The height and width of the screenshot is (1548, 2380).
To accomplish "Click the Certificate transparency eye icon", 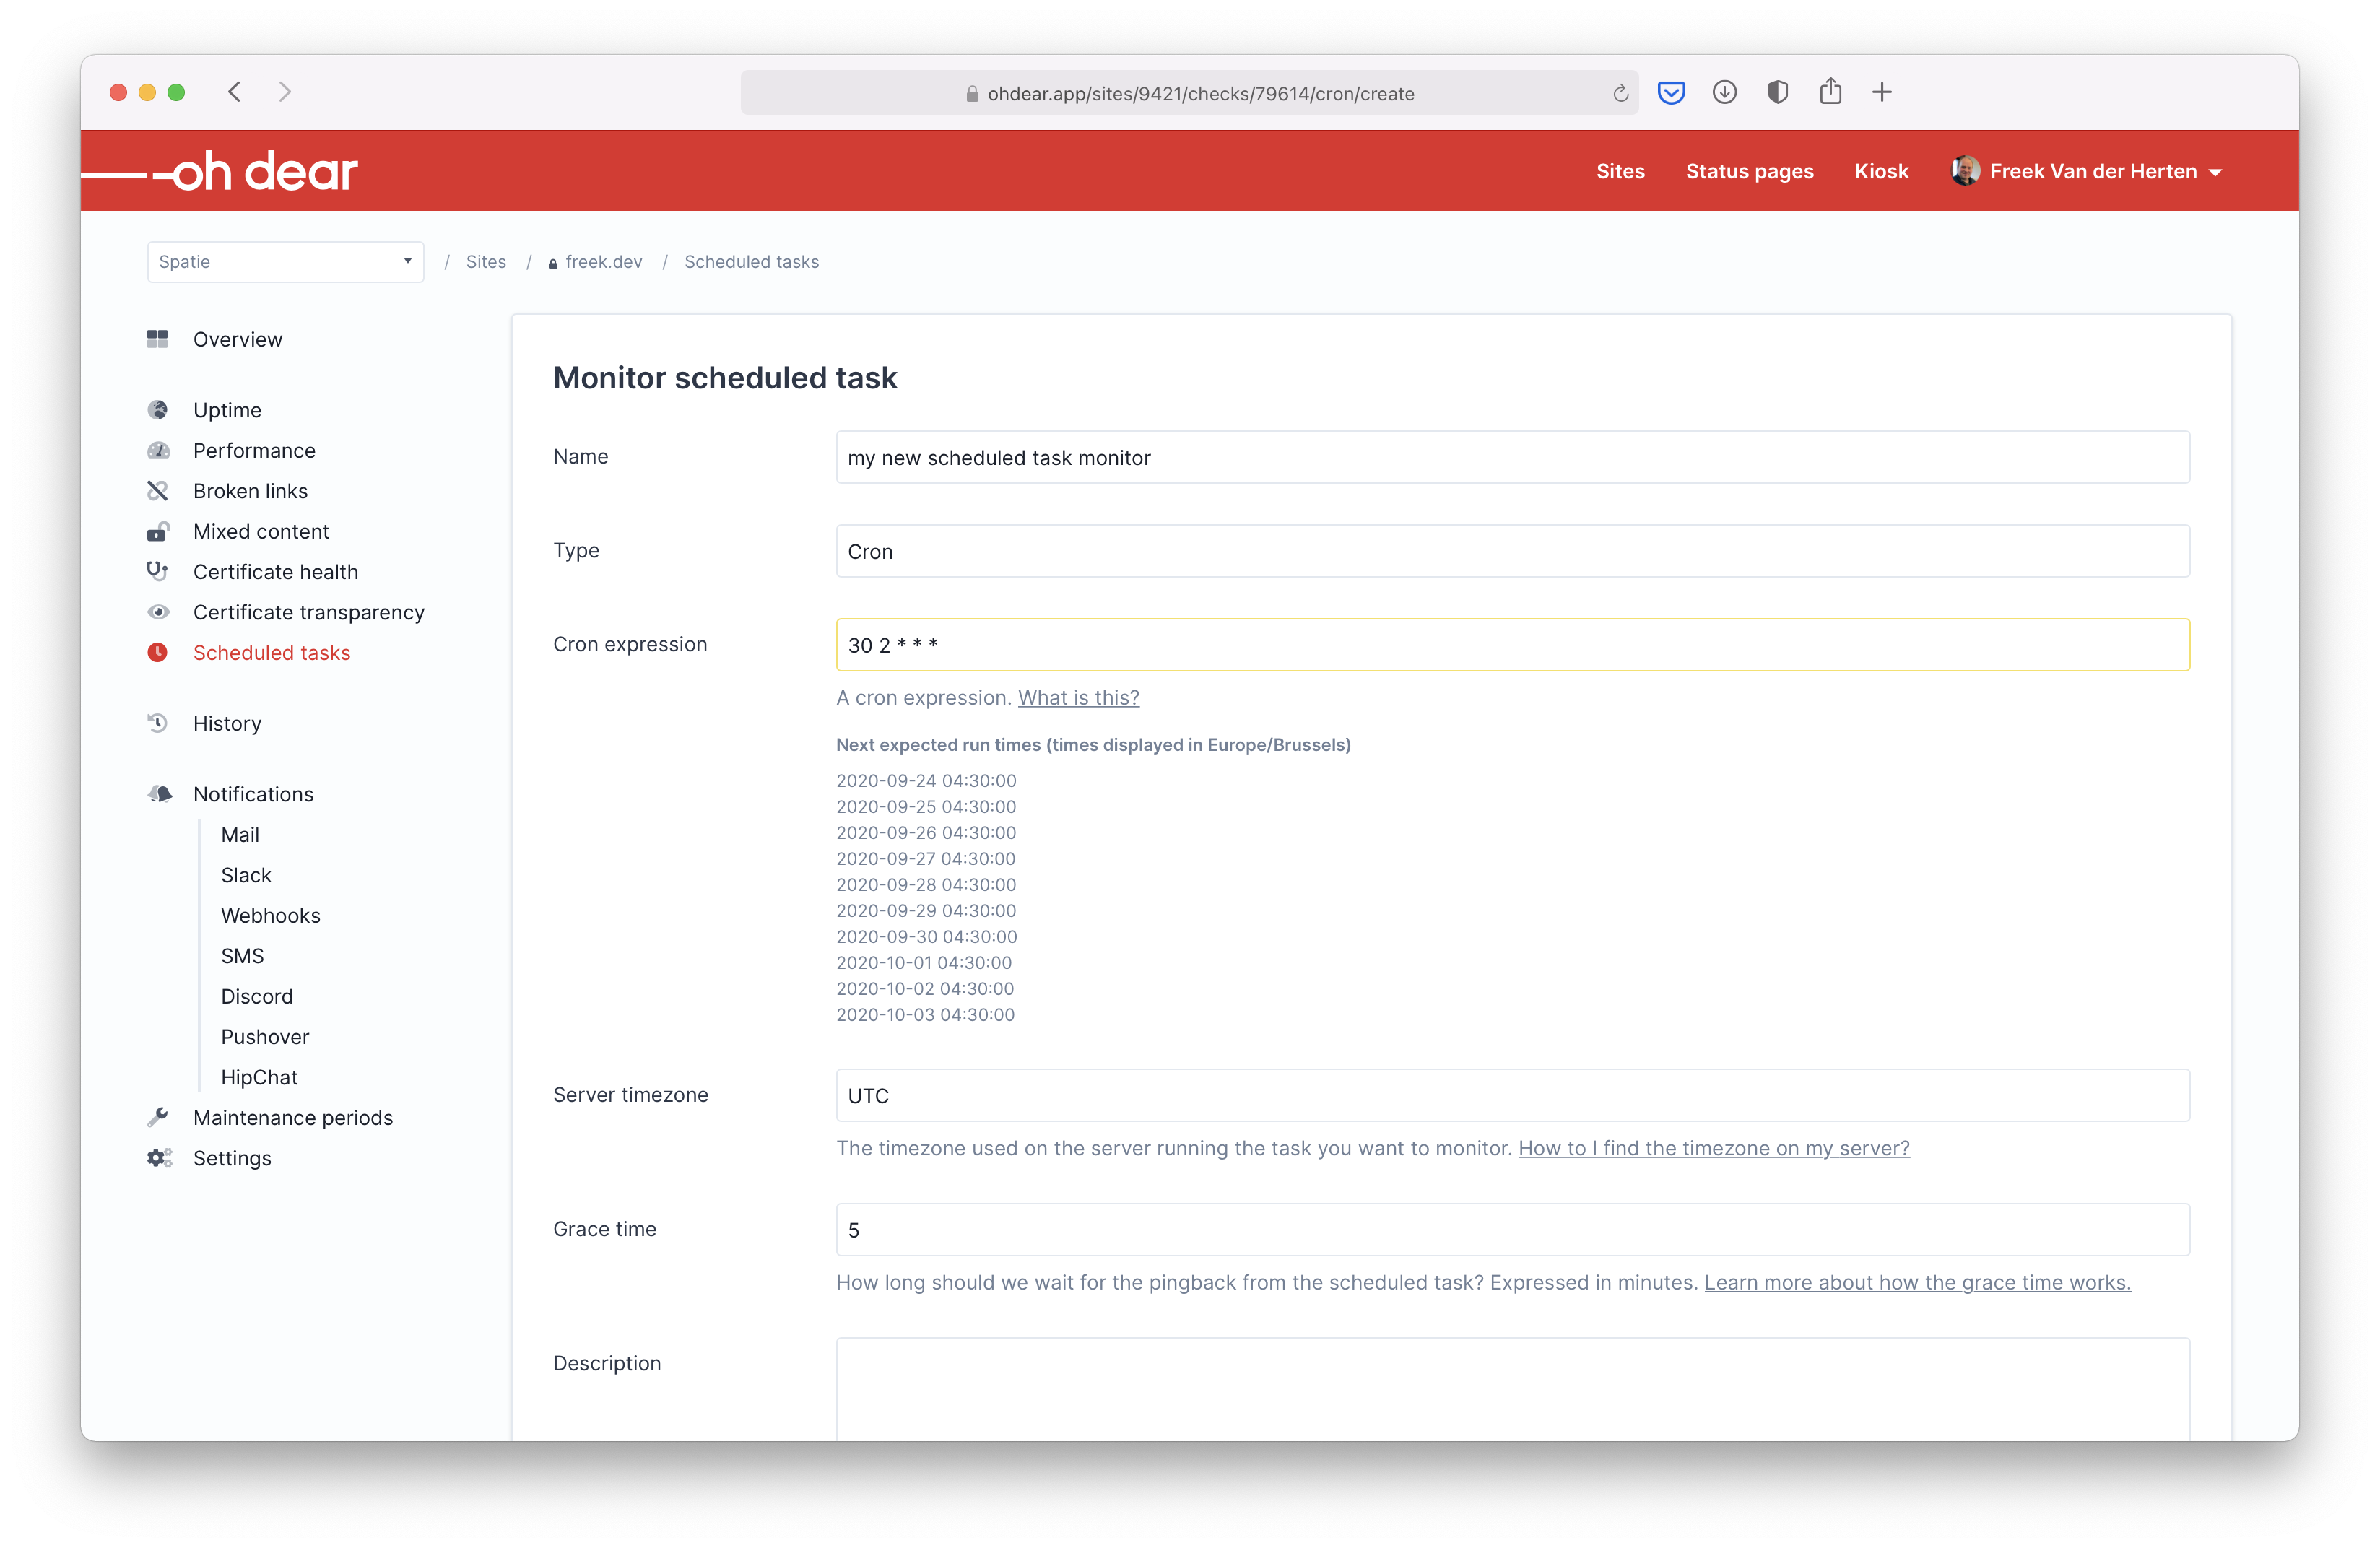I will [157, 612].
